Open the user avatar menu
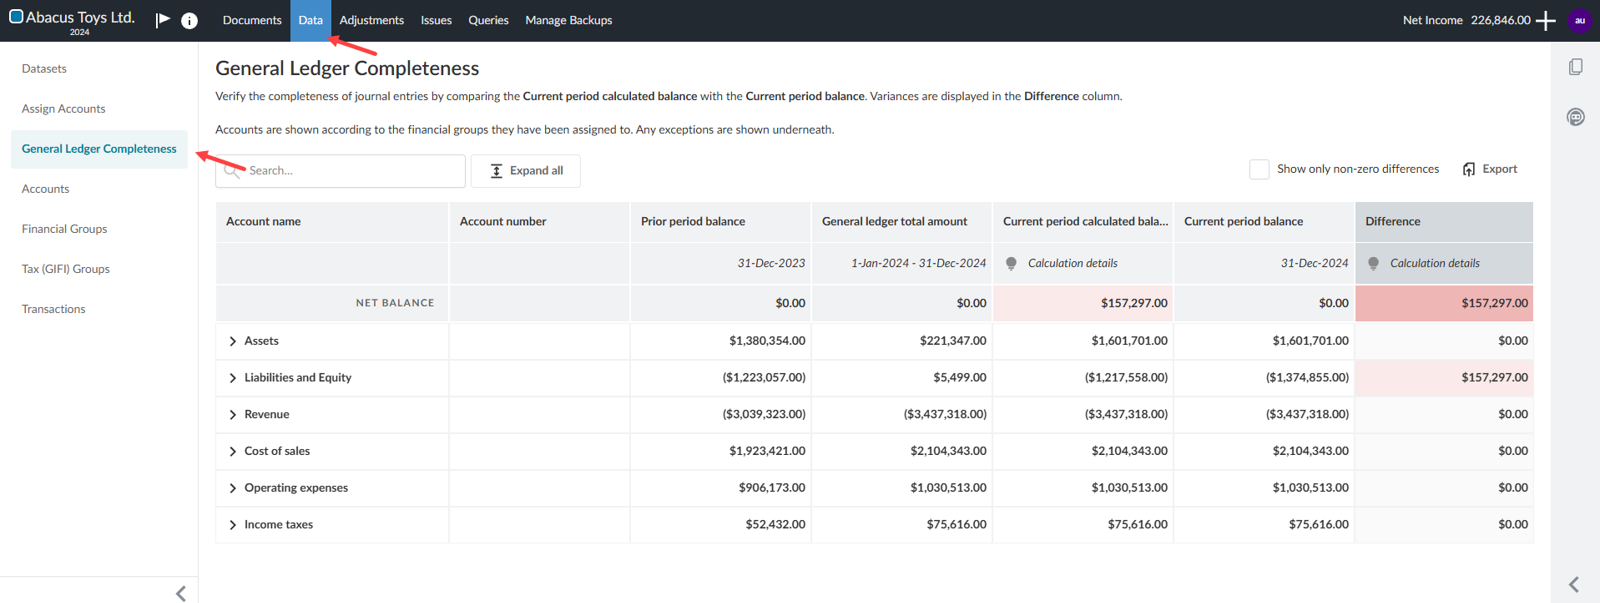This screenshot has width=1600, height=603. point(1579,20)
